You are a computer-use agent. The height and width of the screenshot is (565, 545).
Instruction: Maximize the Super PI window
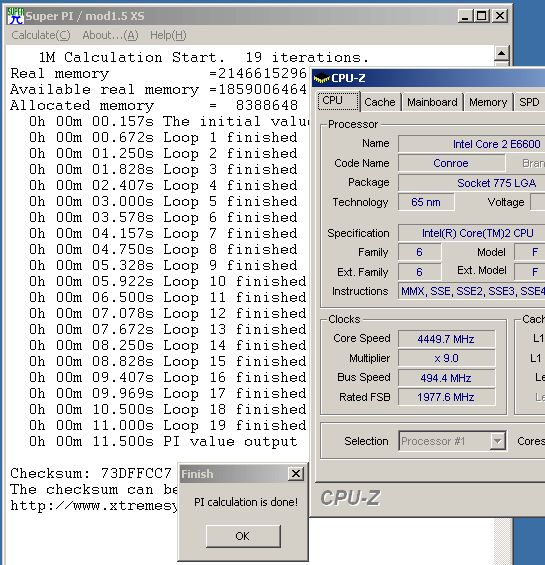click(x=481, y=16)
